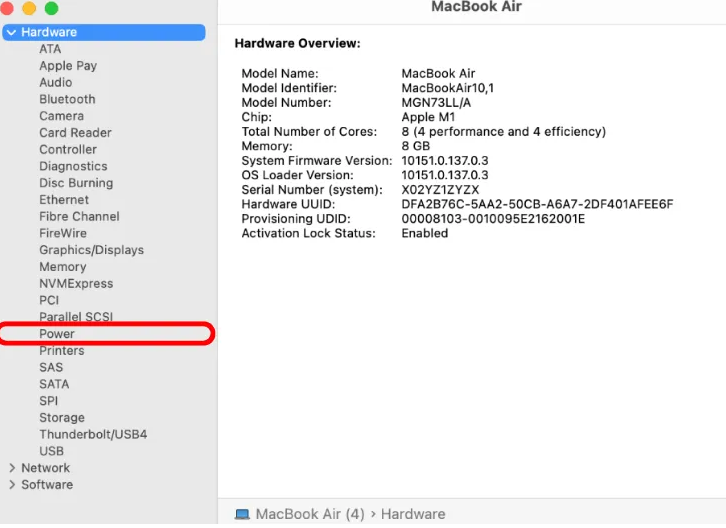This screenshot has width=726, height=528.
Task: Select Power in the sidebar
Action: [x=57, y=334]
